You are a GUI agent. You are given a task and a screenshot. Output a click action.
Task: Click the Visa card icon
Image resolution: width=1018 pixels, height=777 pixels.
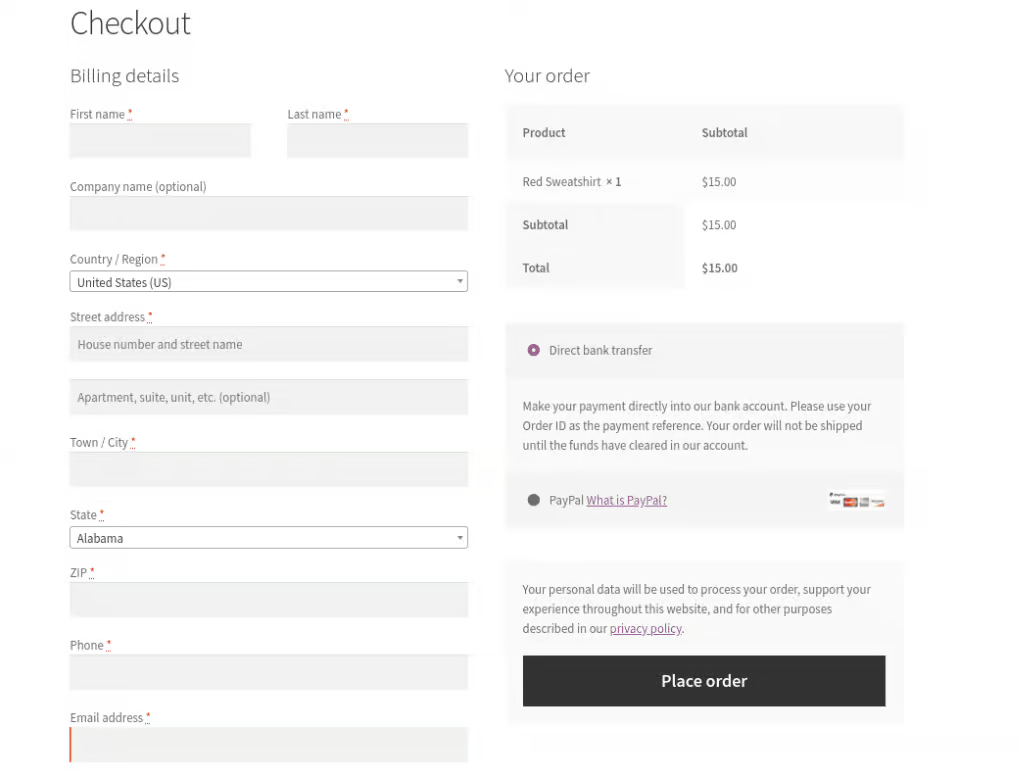835,502
